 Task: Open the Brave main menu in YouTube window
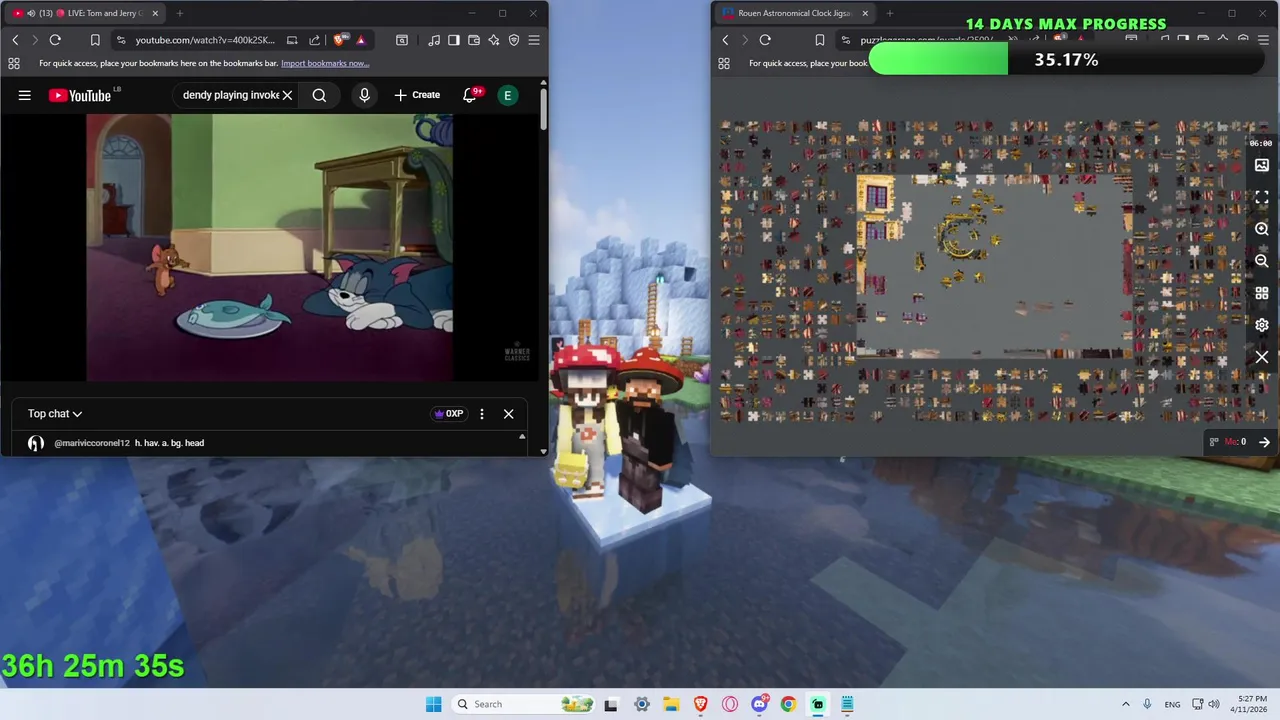[534, 40]
